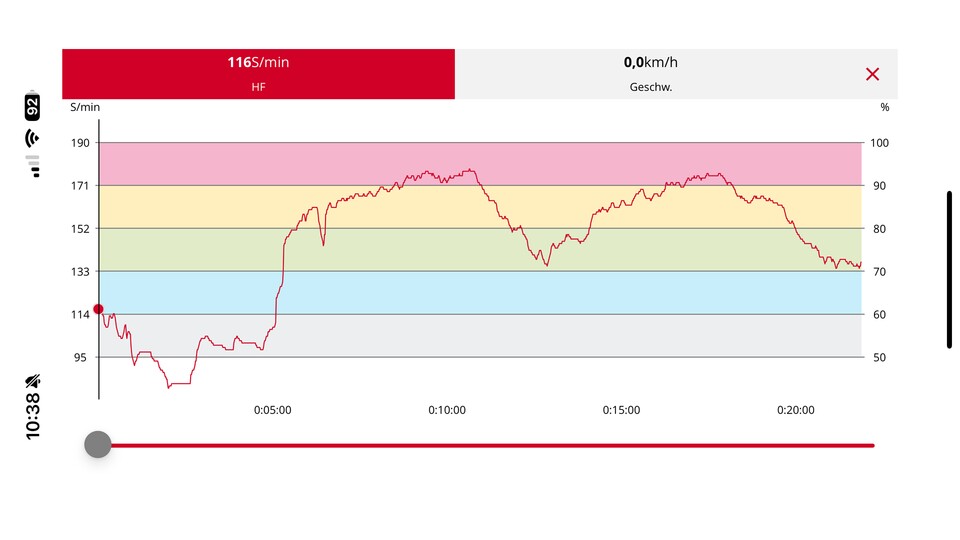Image resolution: width=960 pixels, height=540 pixels.
Task: Close the chart with the red X
Action: (x=872, y=74)
